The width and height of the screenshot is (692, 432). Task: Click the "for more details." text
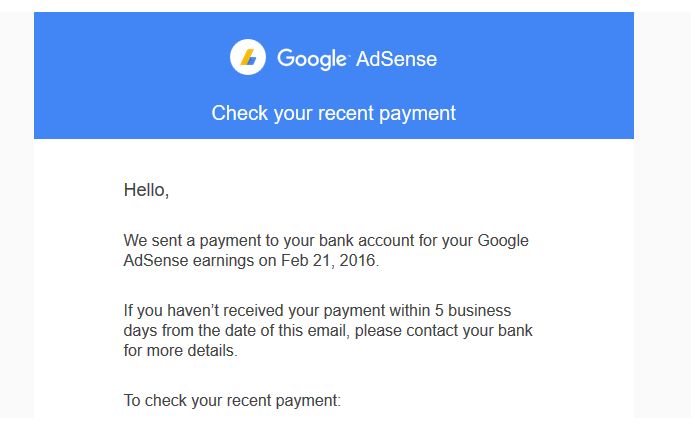[x=180, y=351]
